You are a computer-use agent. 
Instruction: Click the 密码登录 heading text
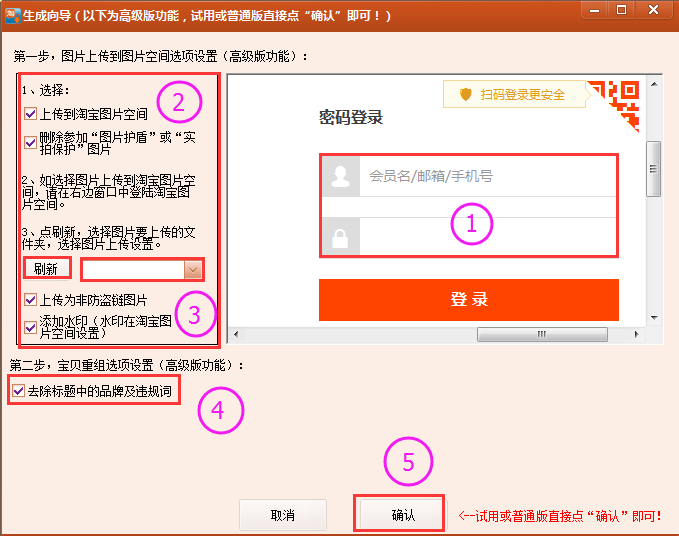coord(351,117)
